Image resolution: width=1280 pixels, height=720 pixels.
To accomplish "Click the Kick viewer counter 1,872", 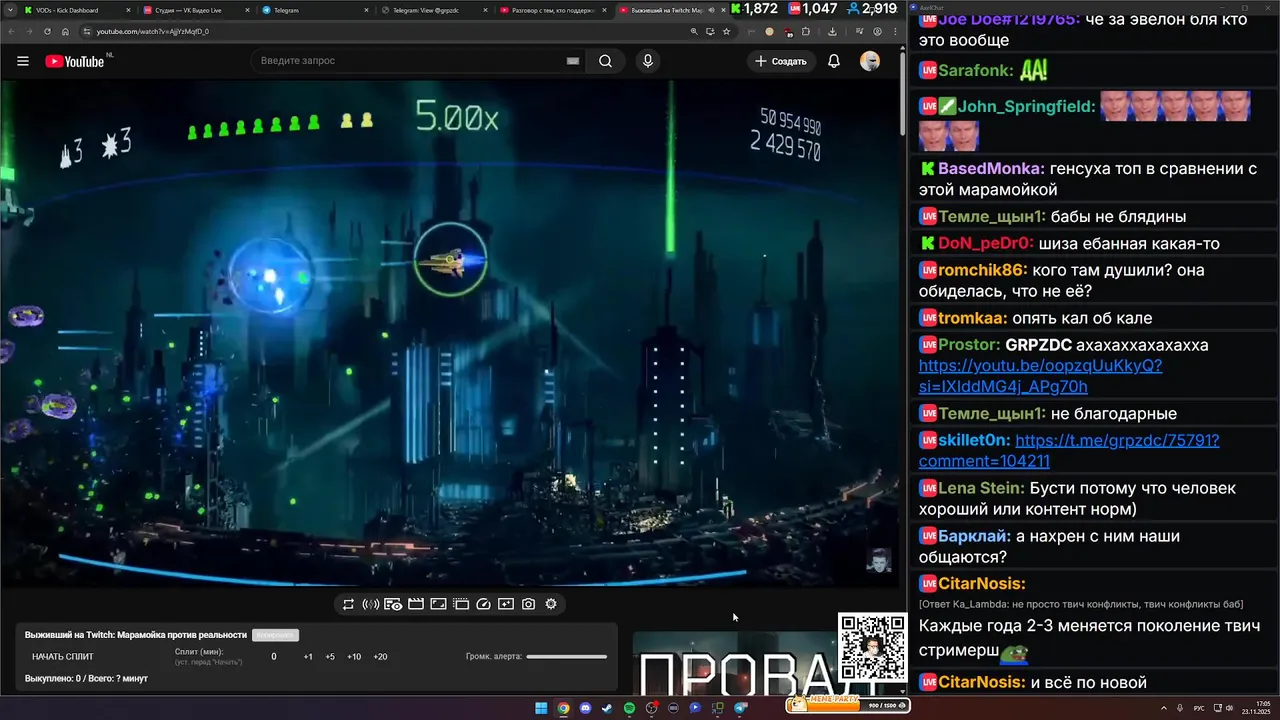I will tap(753, 9).
